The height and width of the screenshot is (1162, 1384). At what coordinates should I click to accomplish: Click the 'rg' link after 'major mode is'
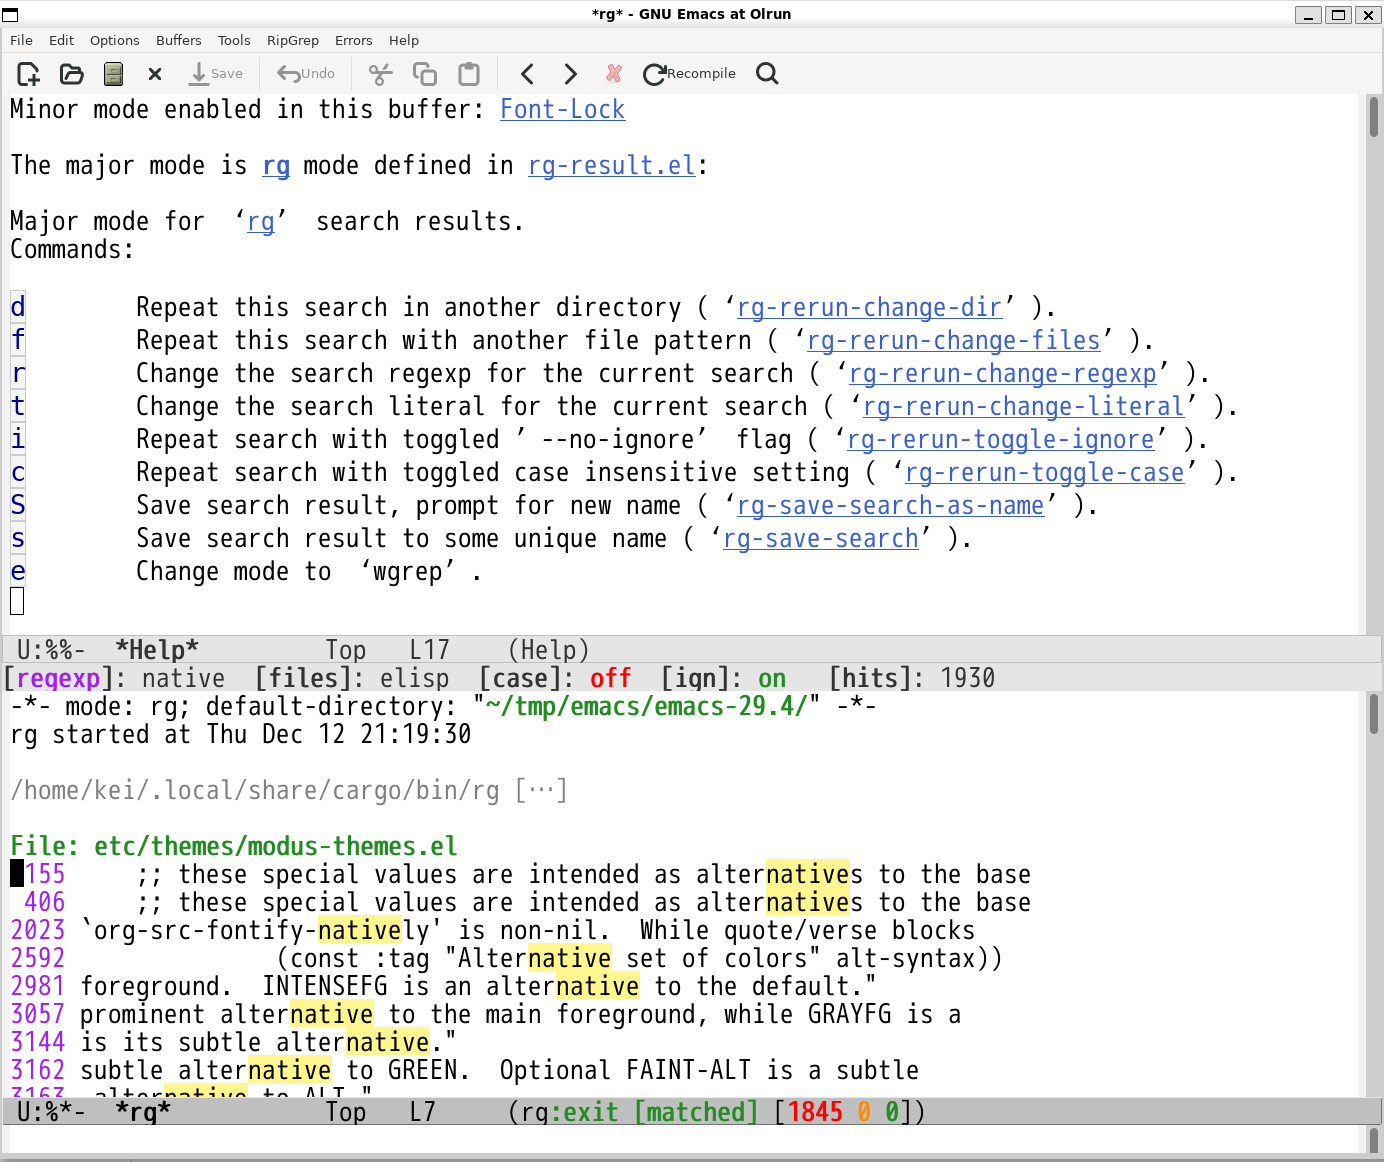pos(276,166)
